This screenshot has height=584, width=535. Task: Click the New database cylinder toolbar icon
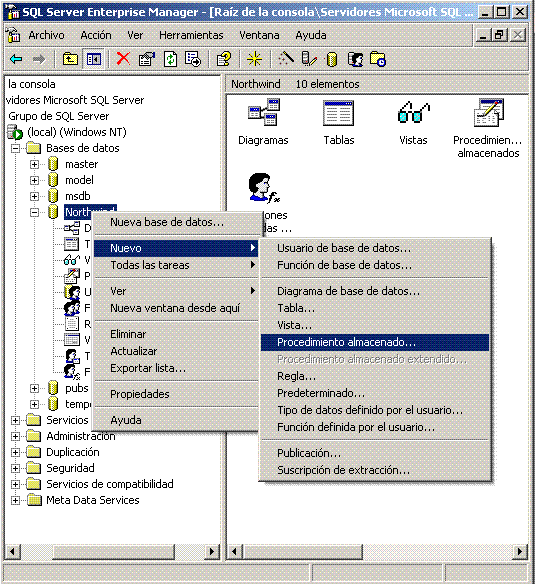click(x=331, y=59)
